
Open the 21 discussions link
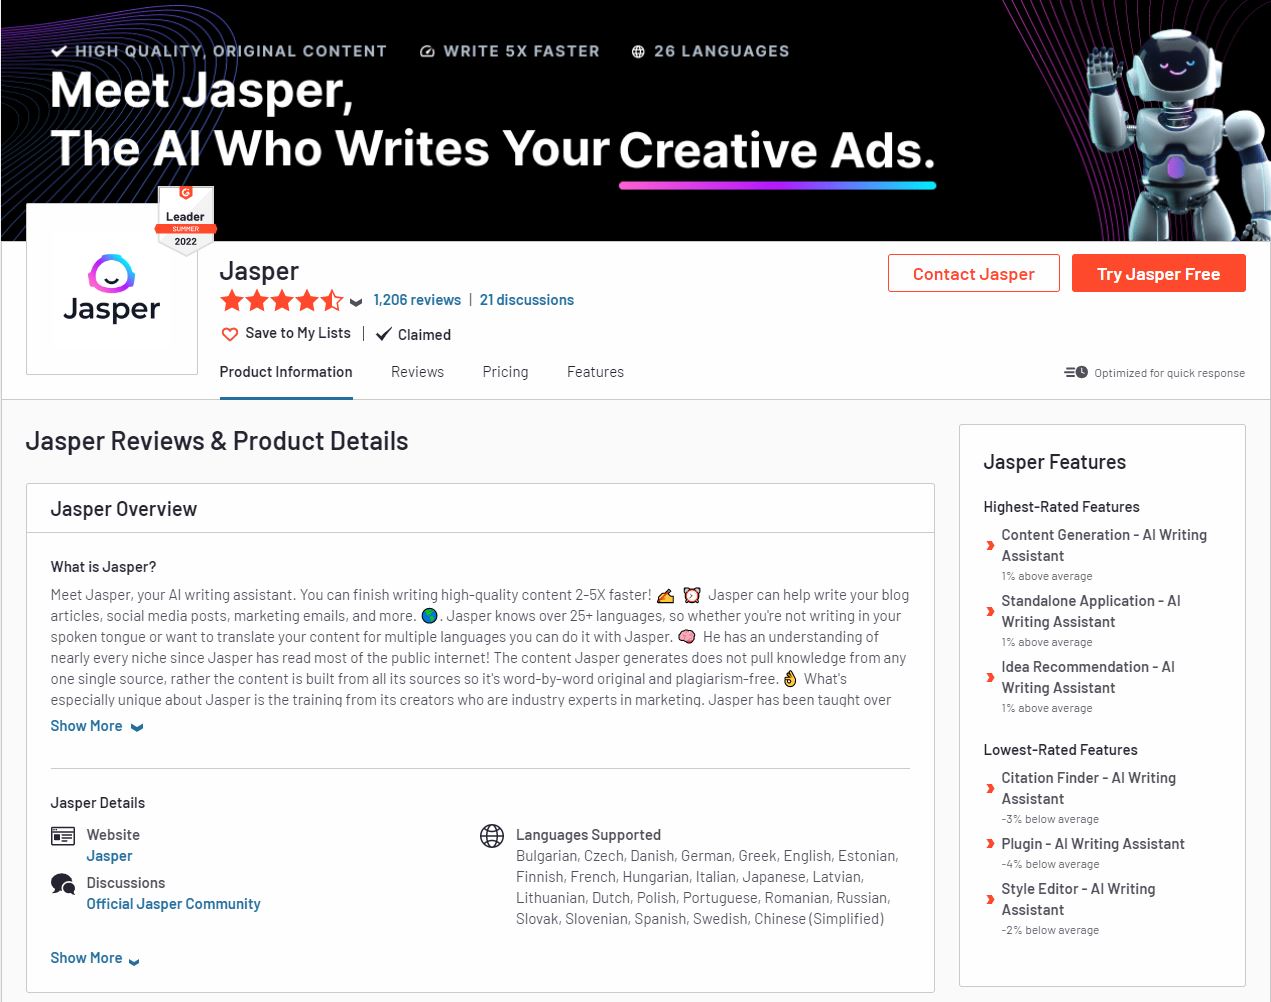[x=527, y=300]
